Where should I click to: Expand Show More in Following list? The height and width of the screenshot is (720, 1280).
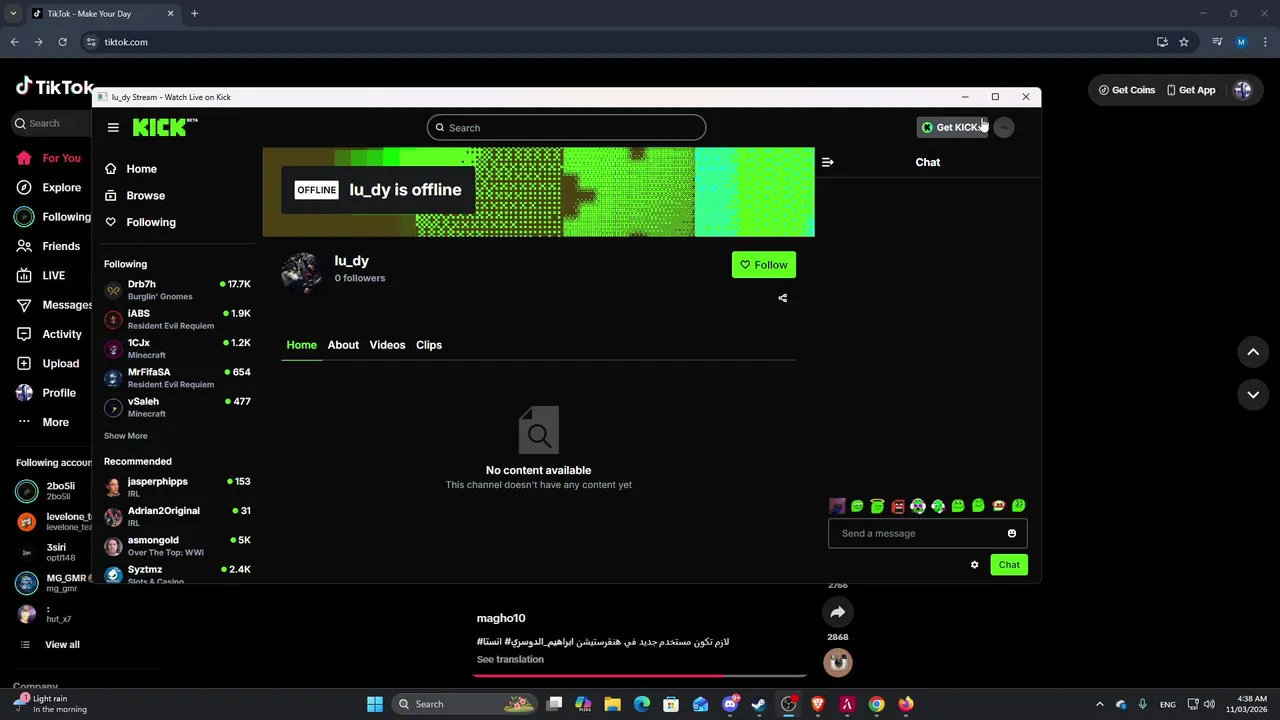125,436
